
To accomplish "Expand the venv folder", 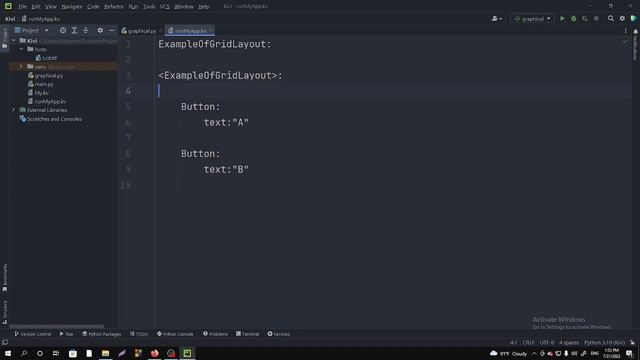I will point(22,67).
